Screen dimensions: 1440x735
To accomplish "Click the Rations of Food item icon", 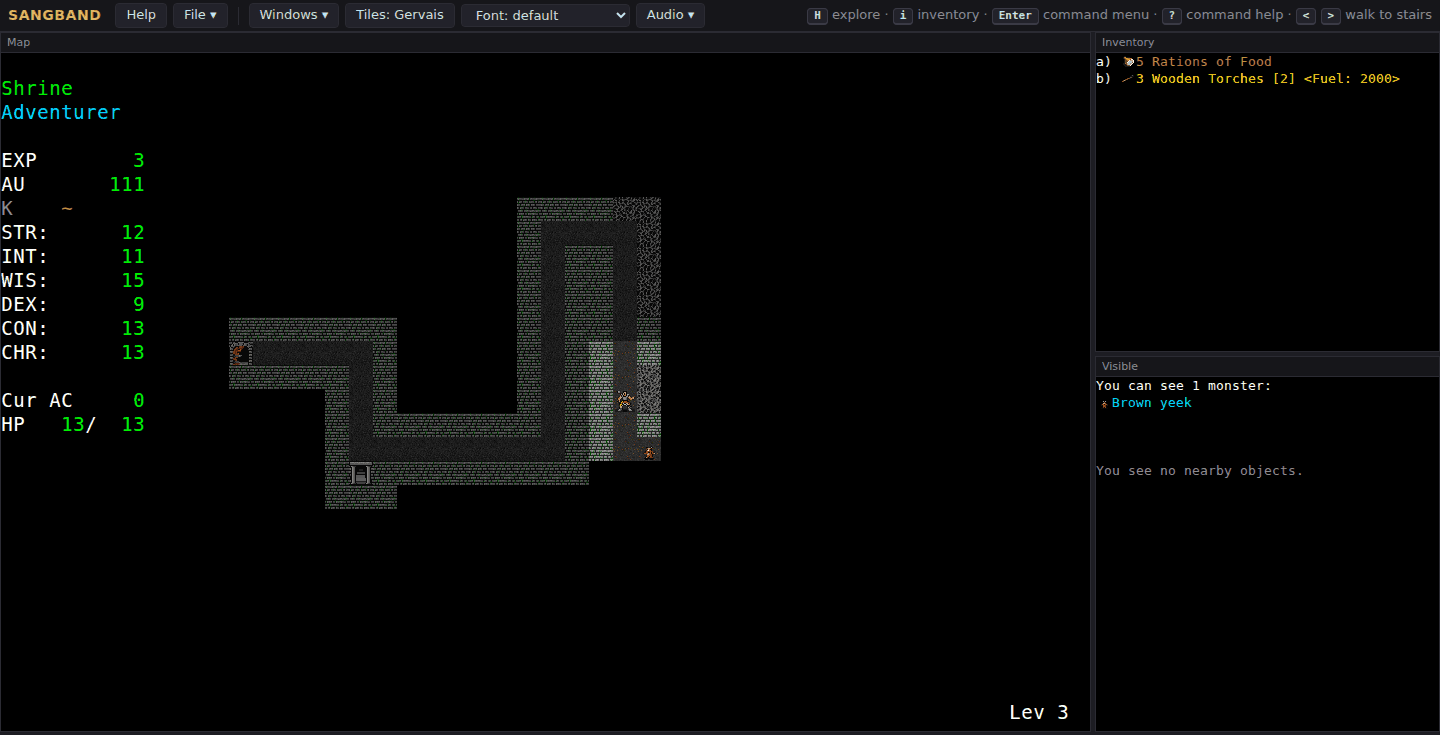I will [x=1128, y=62].
